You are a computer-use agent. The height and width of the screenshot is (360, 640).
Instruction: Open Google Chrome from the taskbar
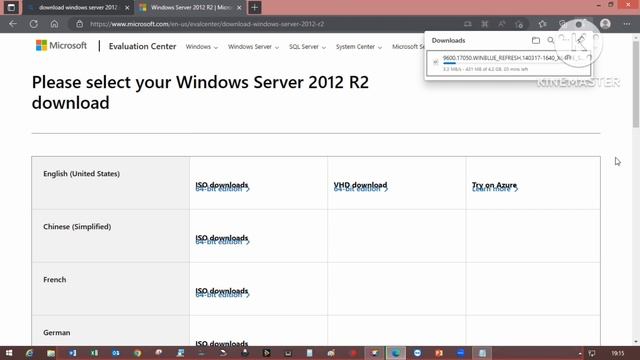tap(138, 353)
